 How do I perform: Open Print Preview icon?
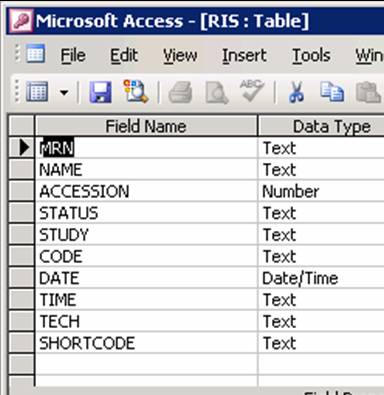point(216,92)
